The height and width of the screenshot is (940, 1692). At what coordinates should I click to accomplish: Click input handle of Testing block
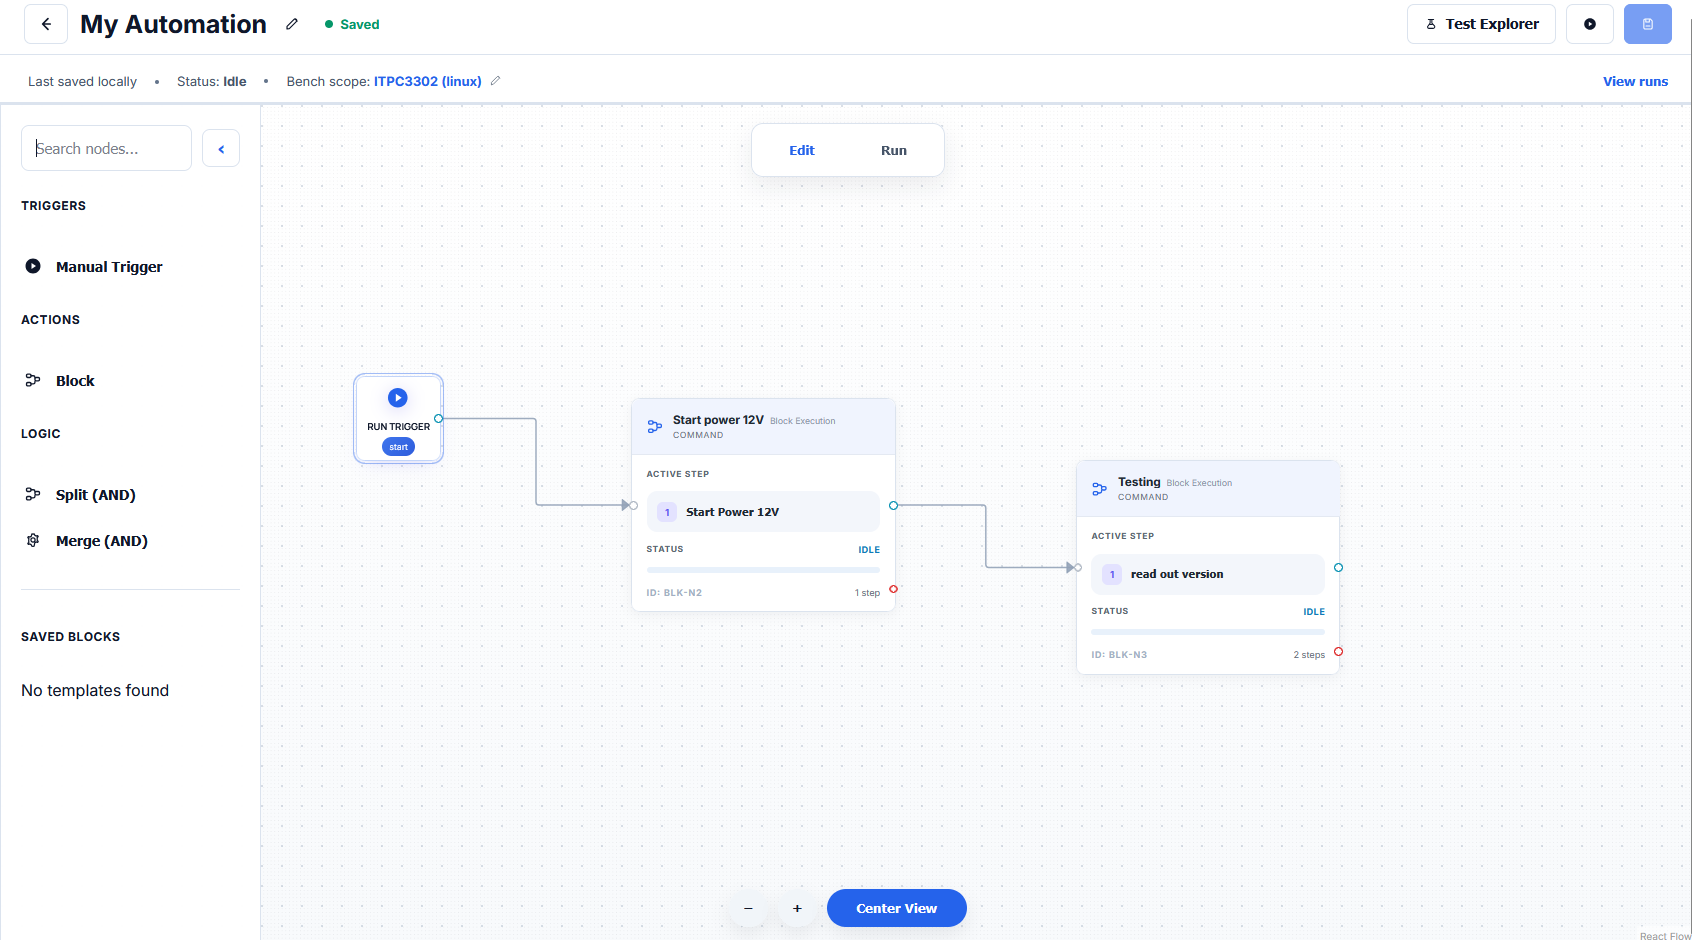[1077, 567]
